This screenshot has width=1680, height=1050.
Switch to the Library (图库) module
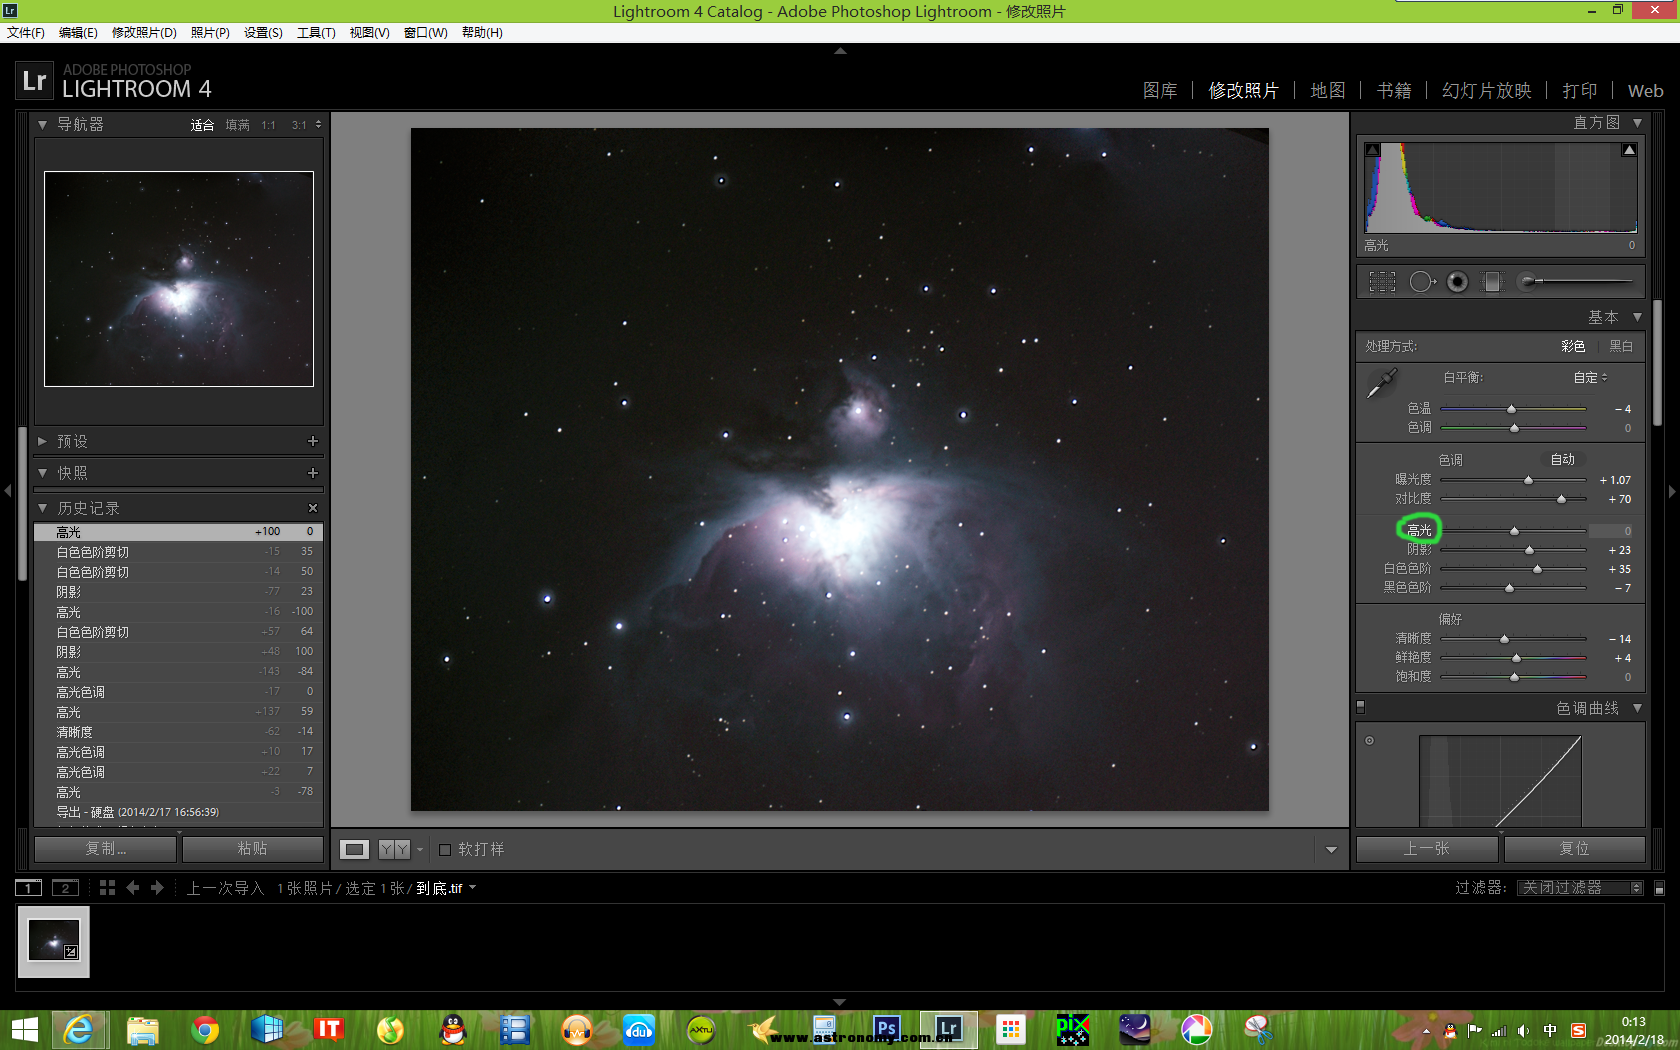click(1160, 91)
